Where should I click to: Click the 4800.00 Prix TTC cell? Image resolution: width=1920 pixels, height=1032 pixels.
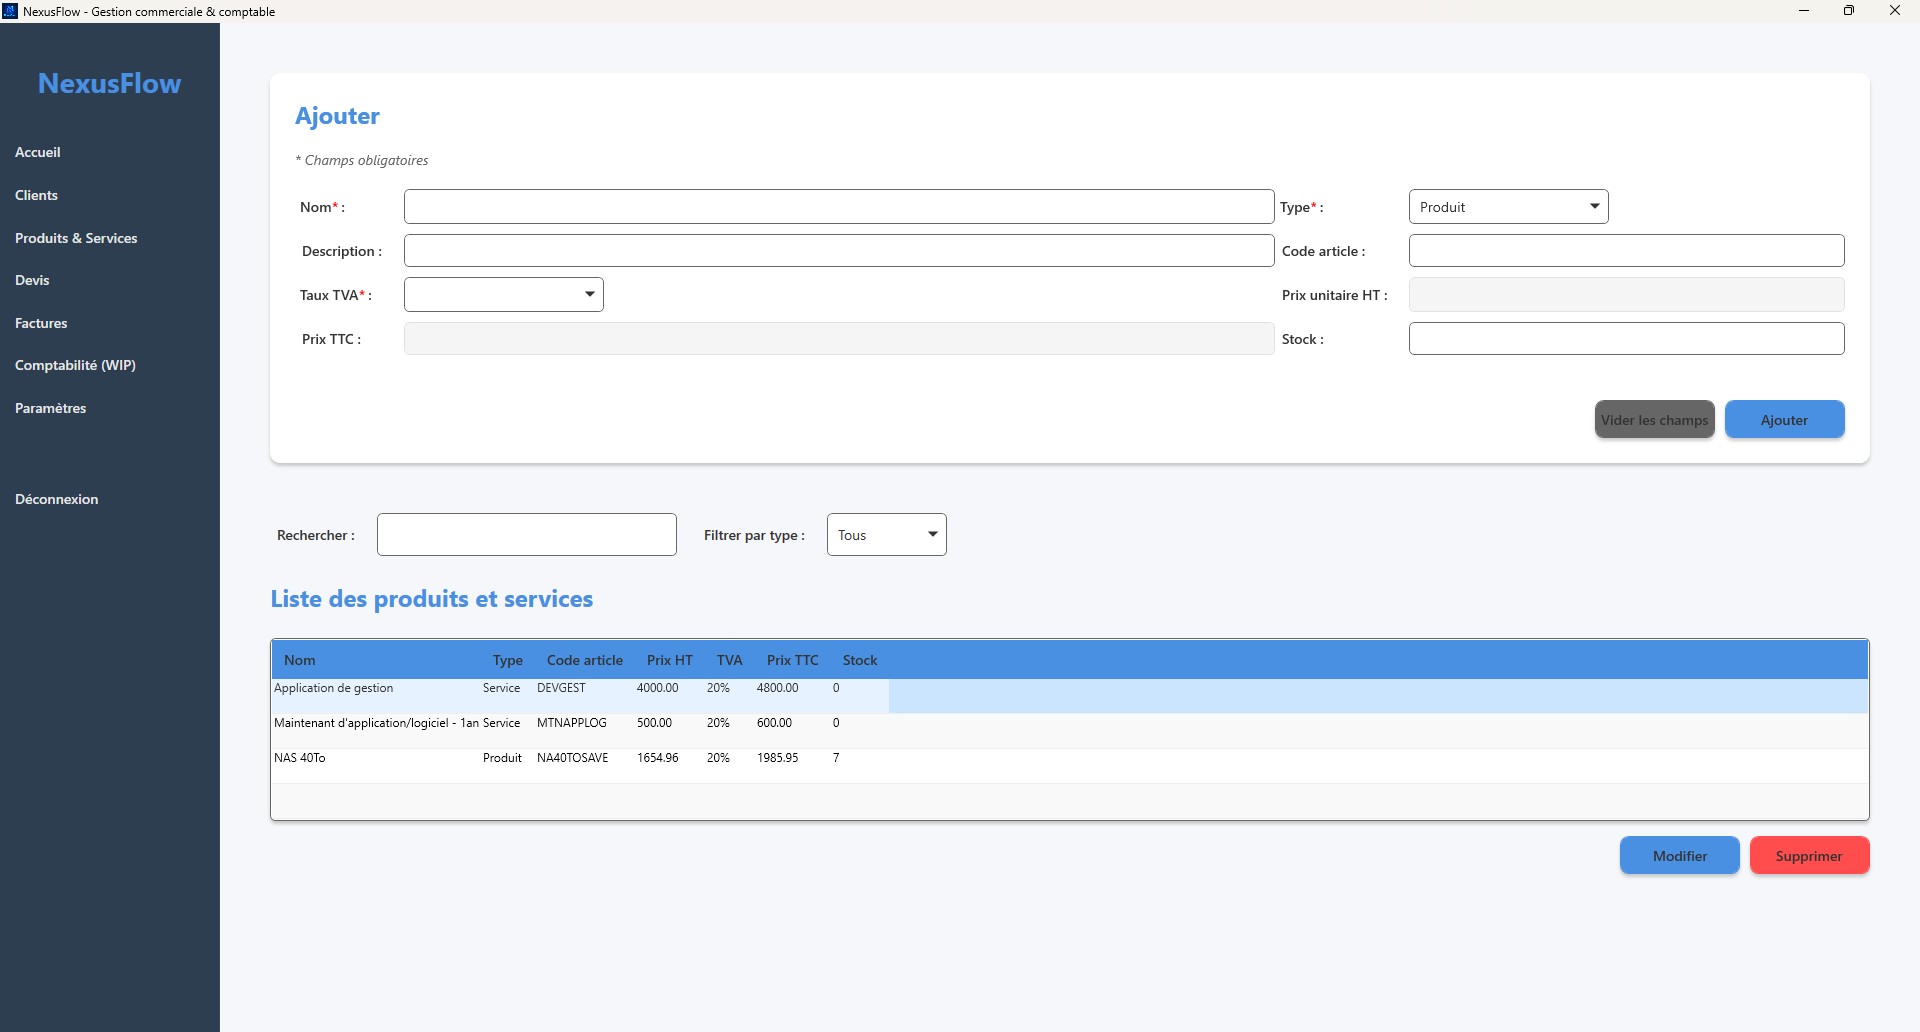coord(777,688)
